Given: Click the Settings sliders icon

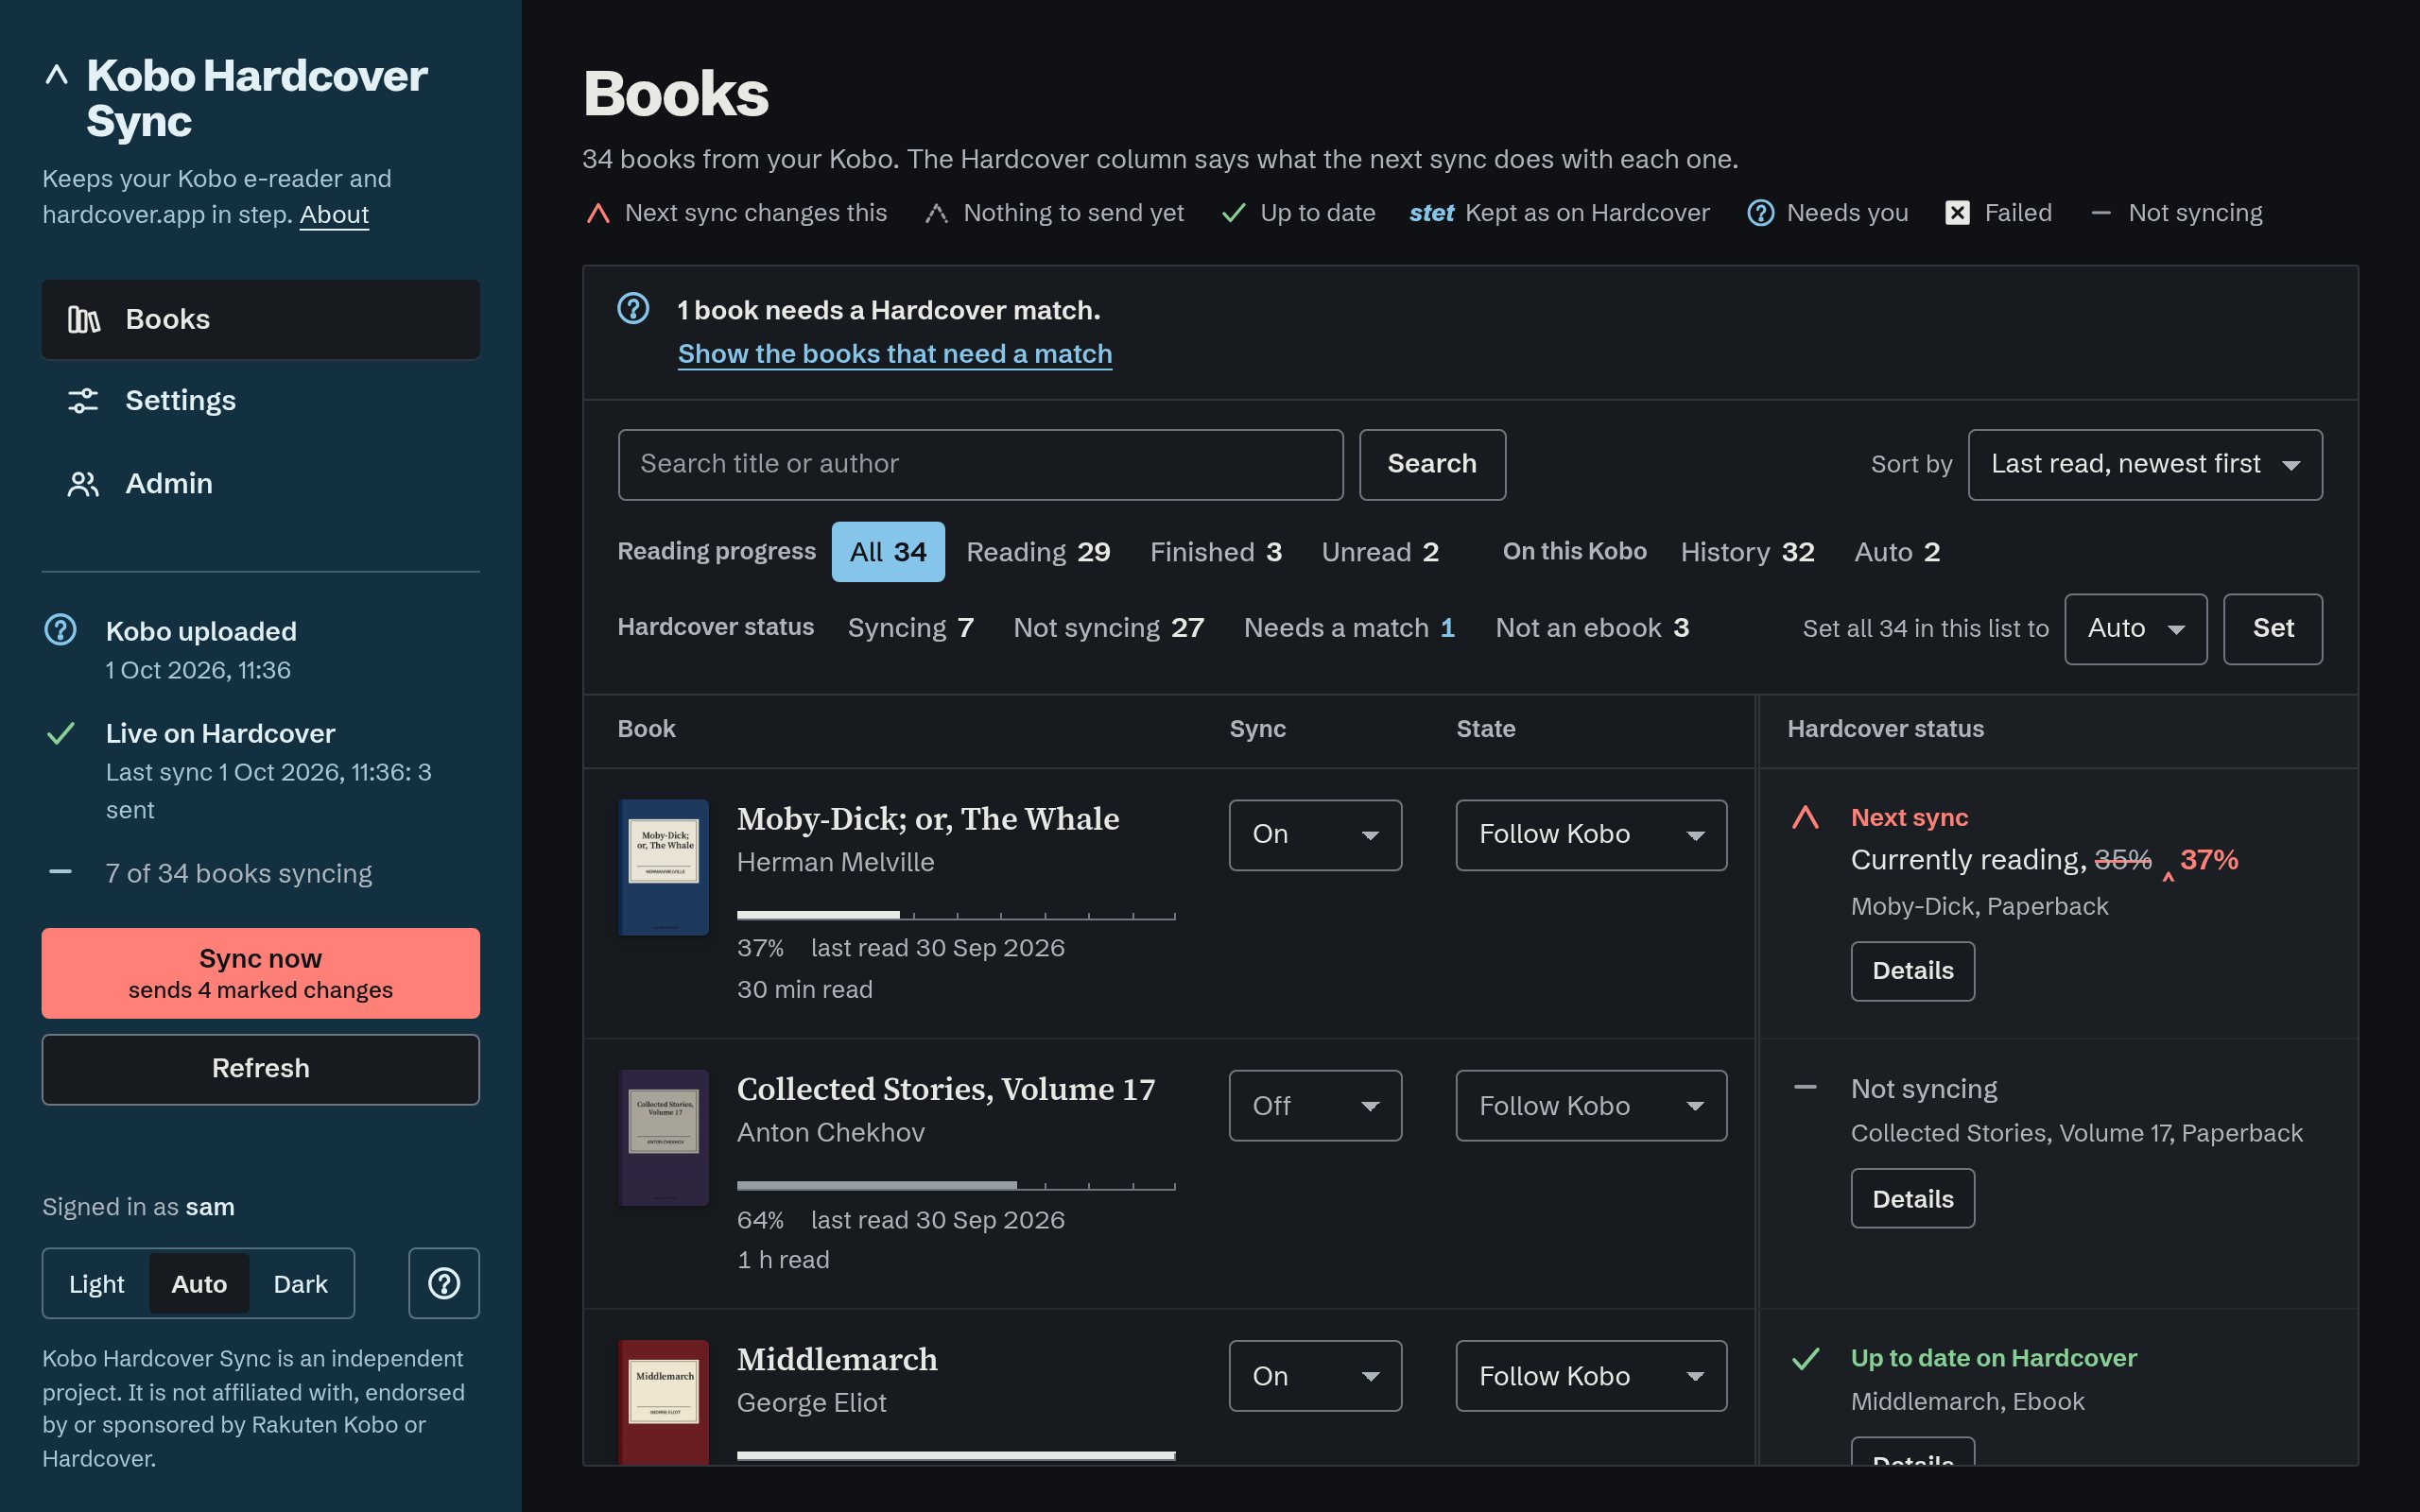Looking at the screenshot, I should 83,401.
